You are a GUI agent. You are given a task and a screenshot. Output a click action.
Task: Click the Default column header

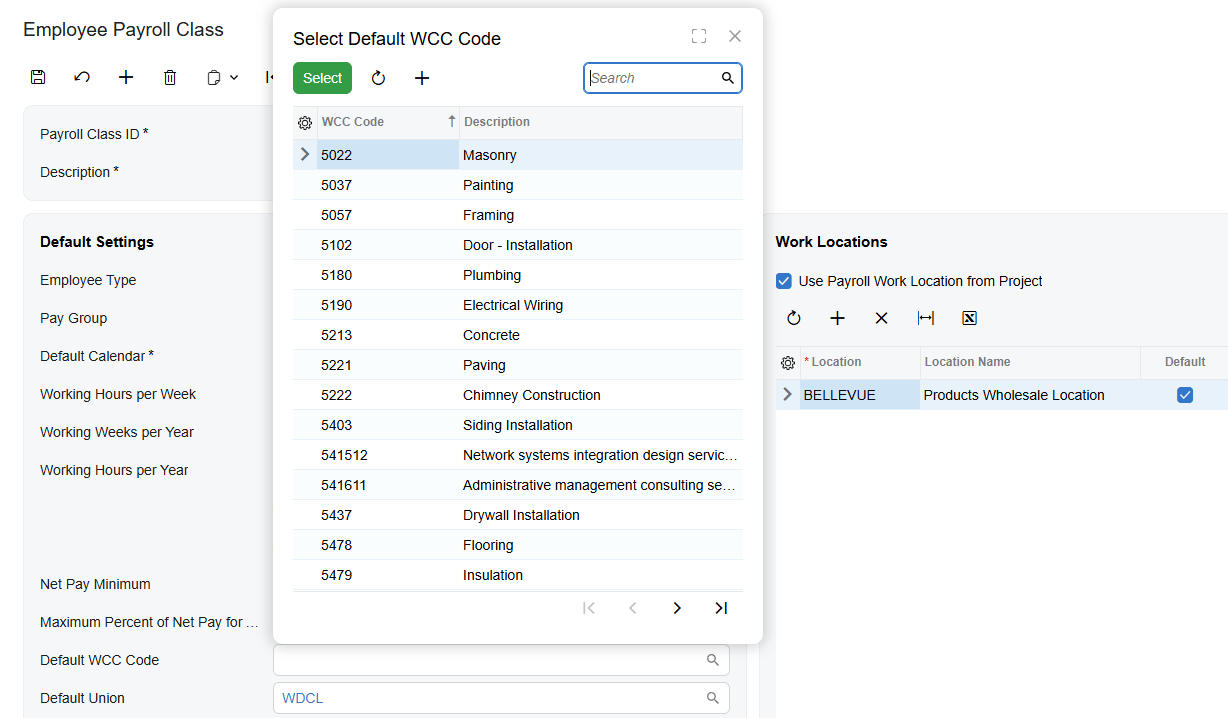[1185, 362]
